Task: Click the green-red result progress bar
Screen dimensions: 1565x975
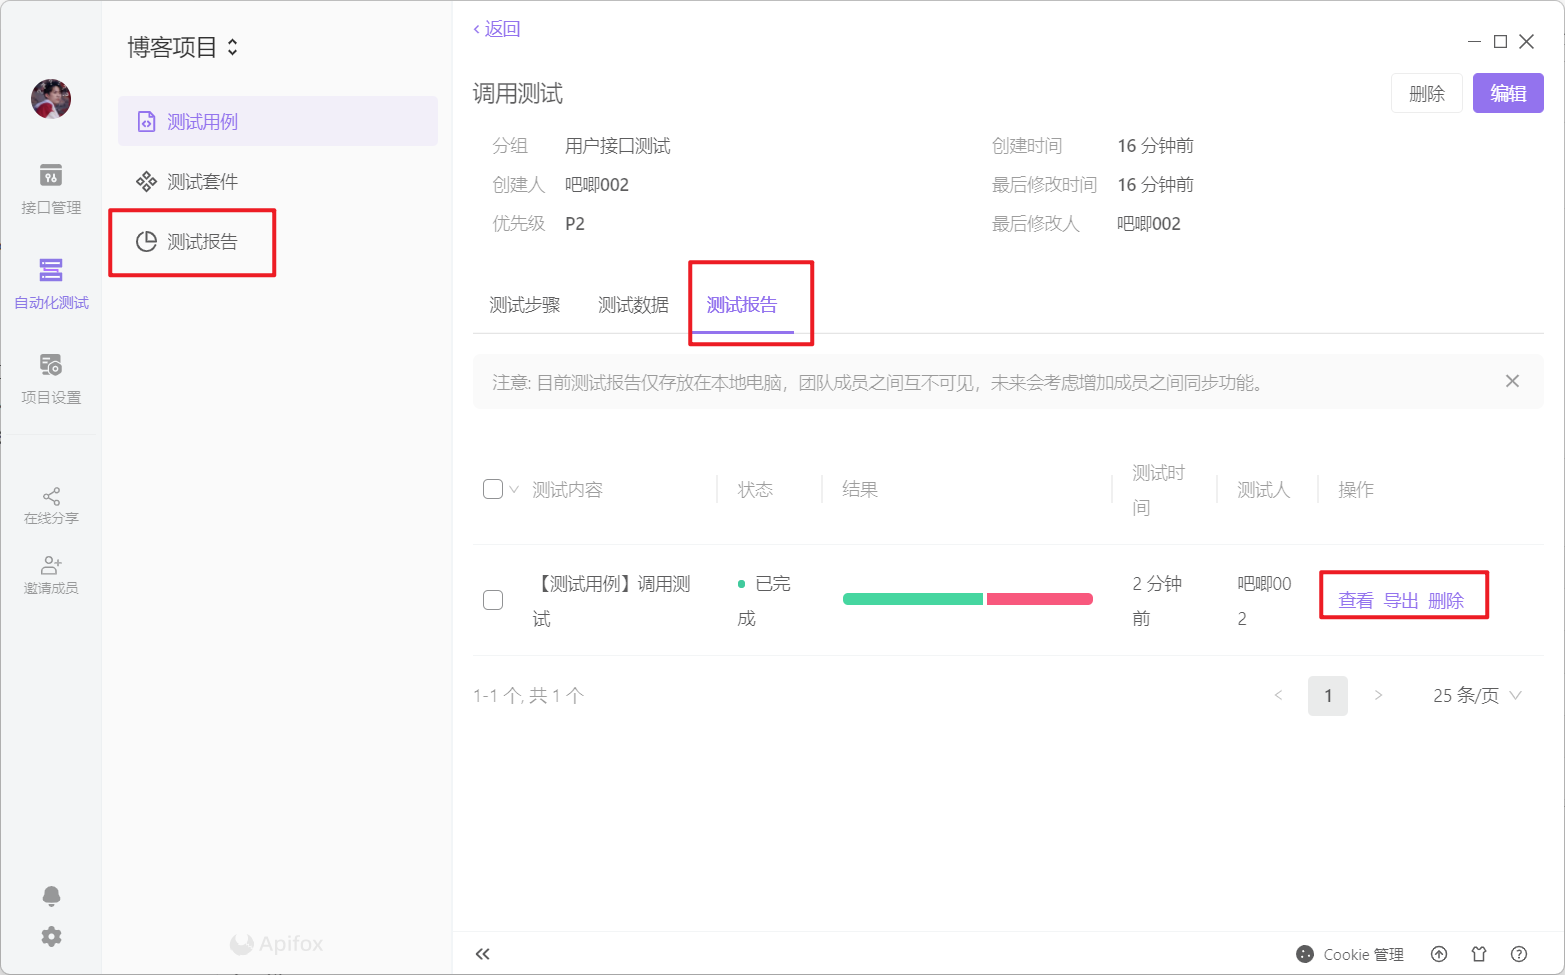Action: (967, 599)
